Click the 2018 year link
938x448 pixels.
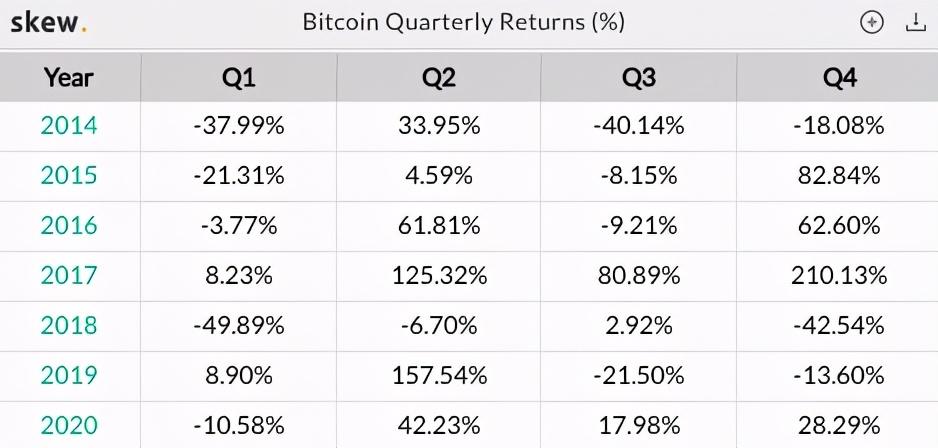pos(69,326)
